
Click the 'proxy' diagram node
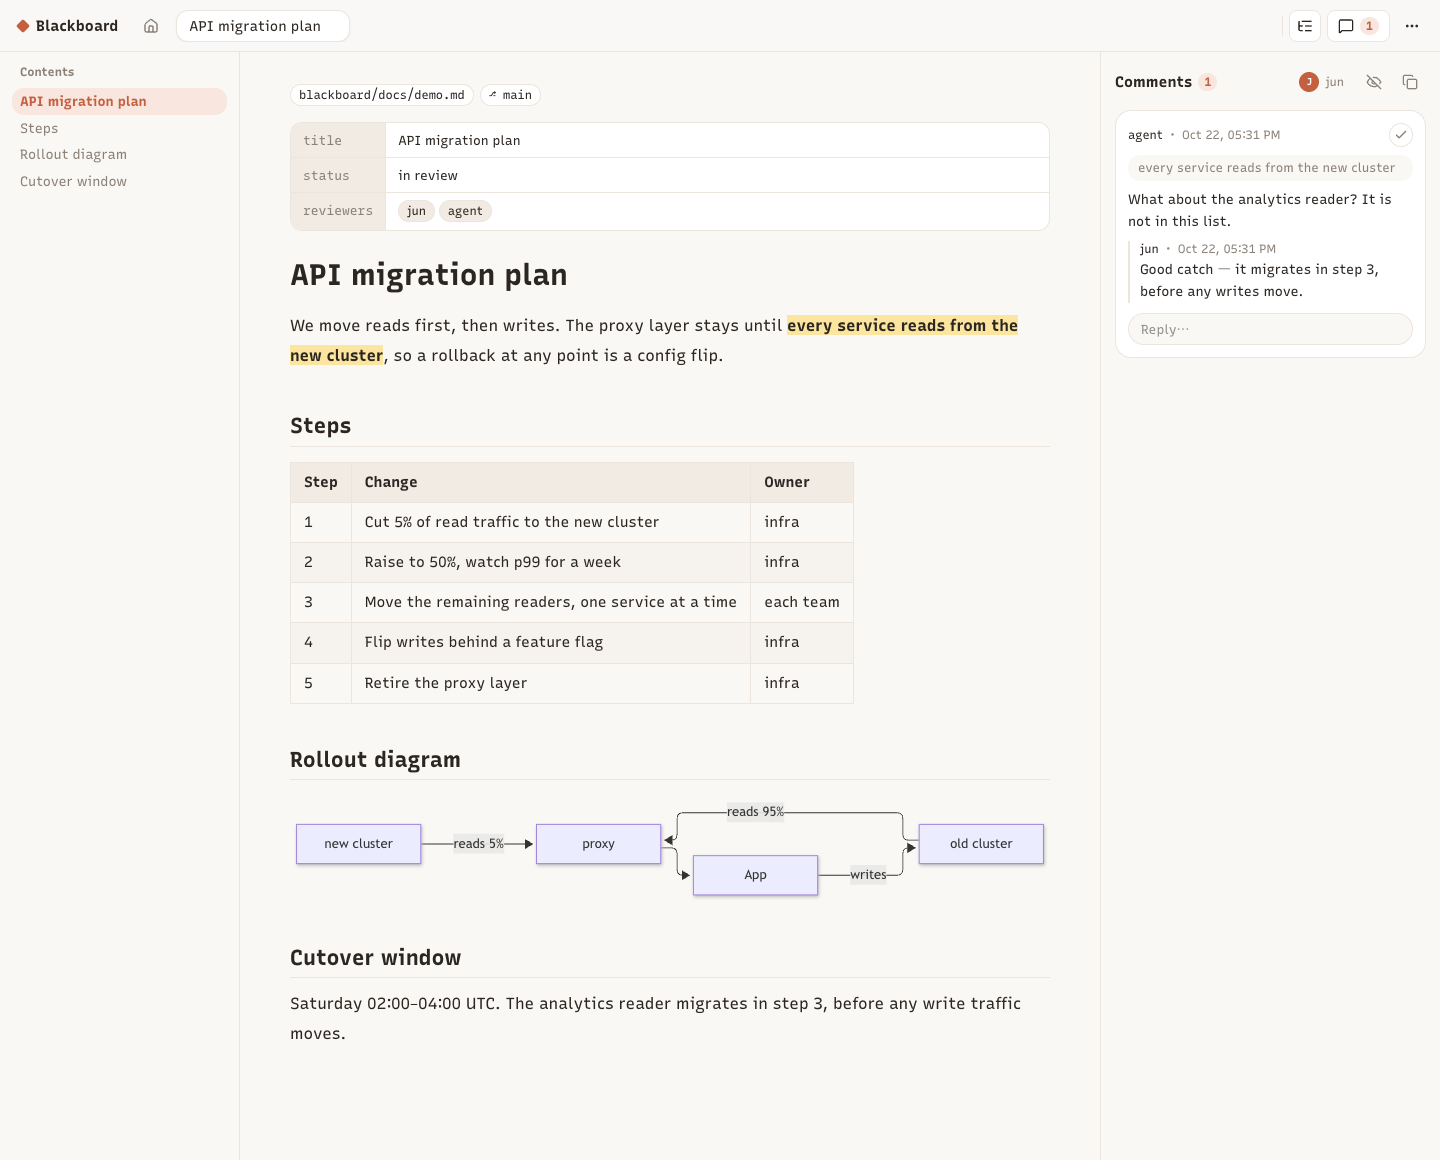(598, 844)
